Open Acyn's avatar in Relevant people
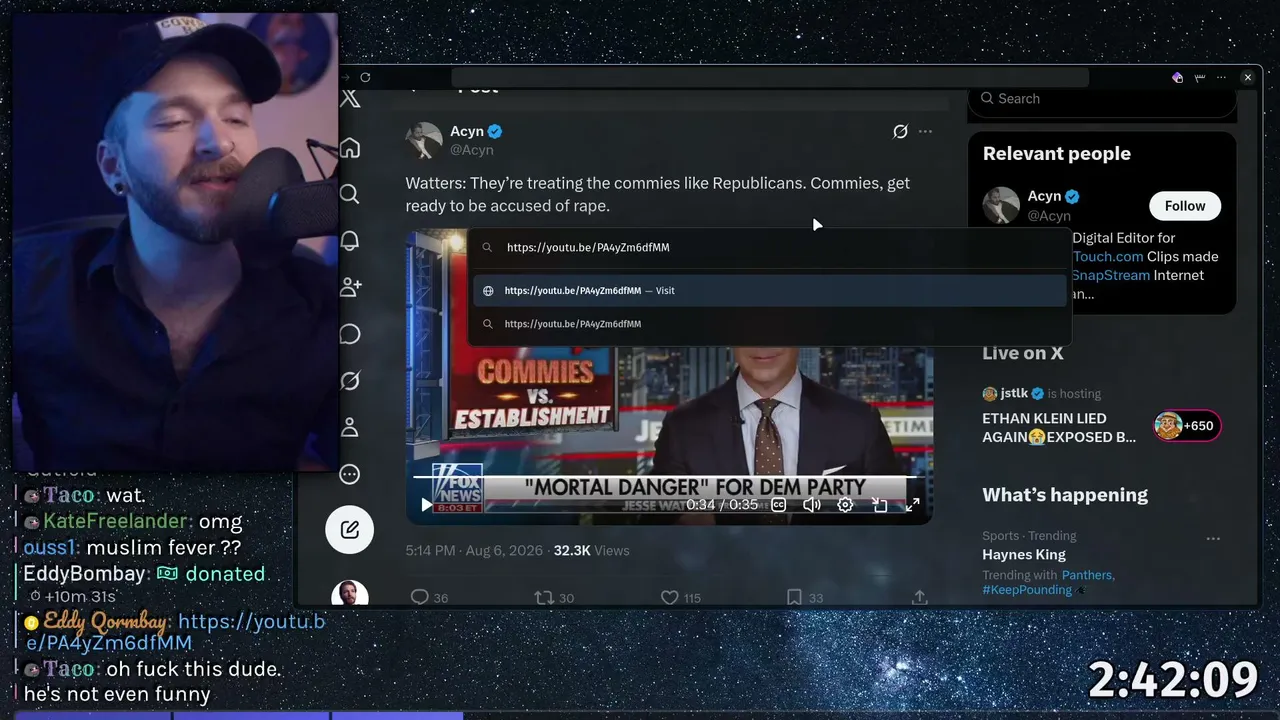Viewport: 1280px width, 720px height. point(1001,205)
